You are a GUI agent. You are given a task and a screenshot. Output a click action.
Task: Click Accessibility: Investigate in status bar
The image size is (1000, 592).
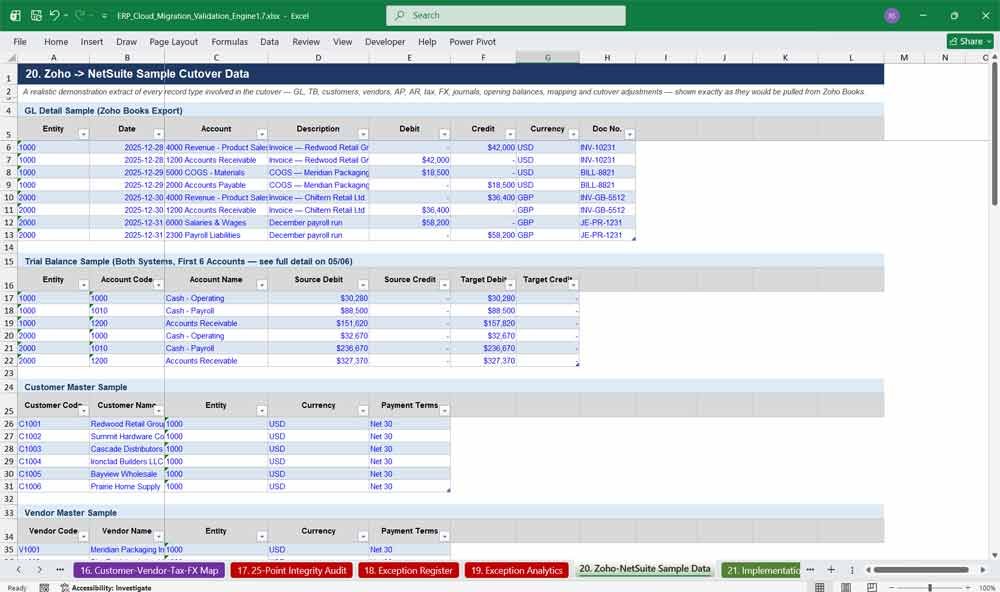(106, 588)
